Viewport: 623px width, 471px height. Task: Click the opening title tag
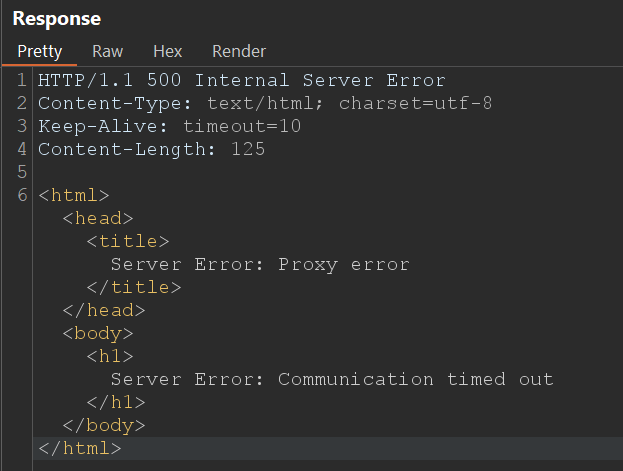pyautogui.click(x=127, y=241)
